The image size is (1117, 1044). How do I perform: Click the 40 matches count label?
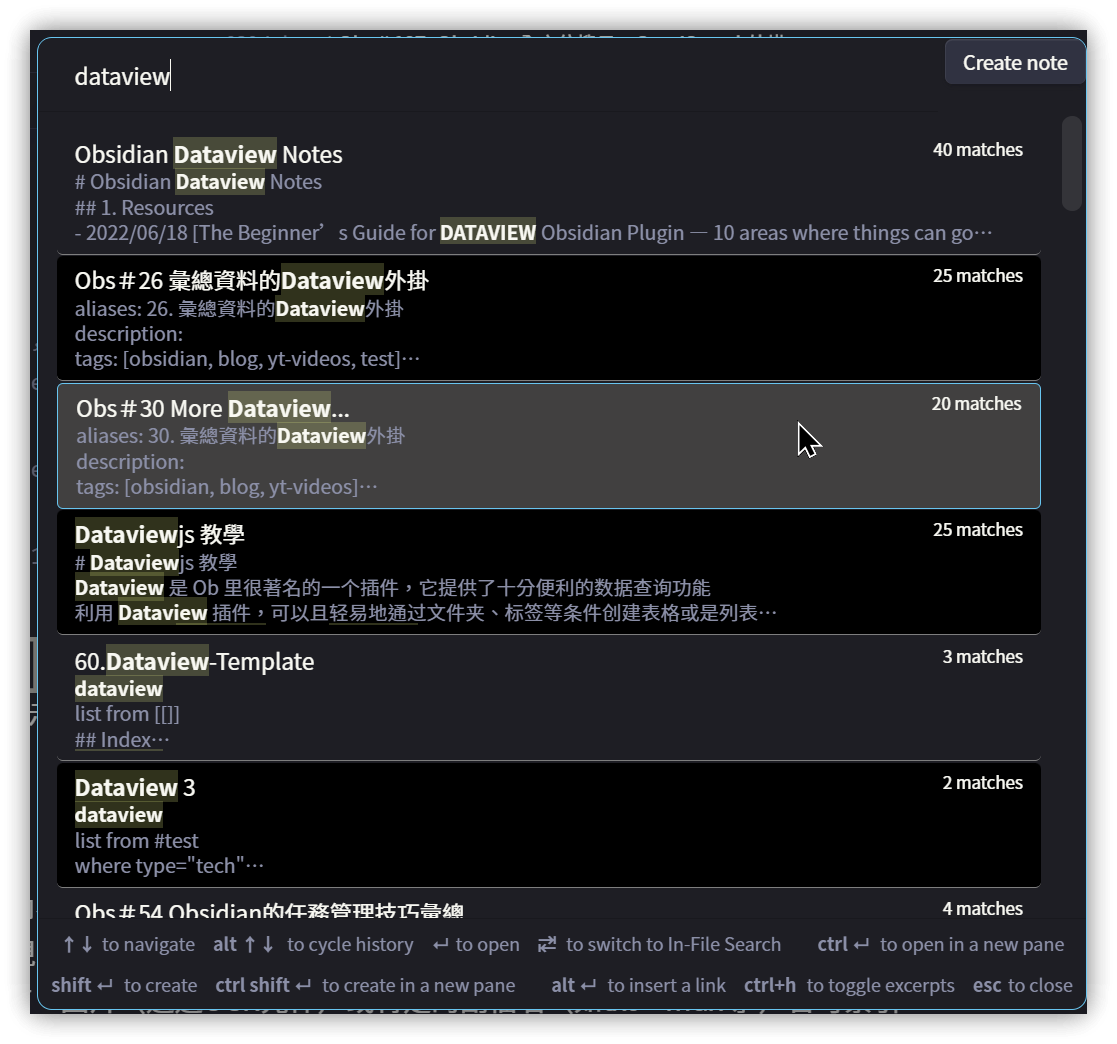pyautogui.click(x=978, y=150)
